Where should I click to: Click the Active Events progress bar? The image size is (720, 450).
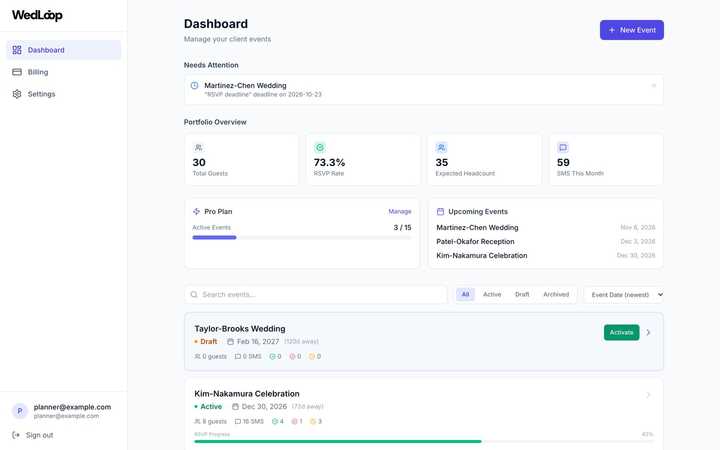coord(302,237)
